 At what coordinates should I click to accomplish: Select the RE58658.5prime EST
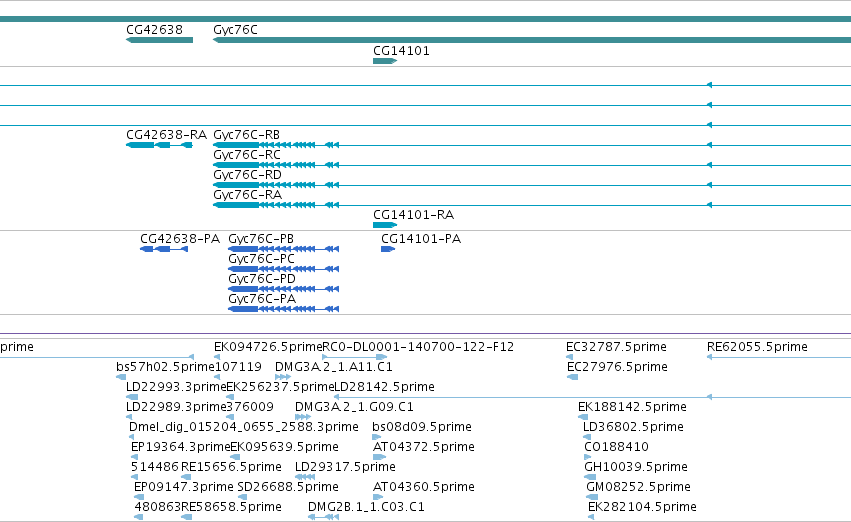tap(186, 518)
